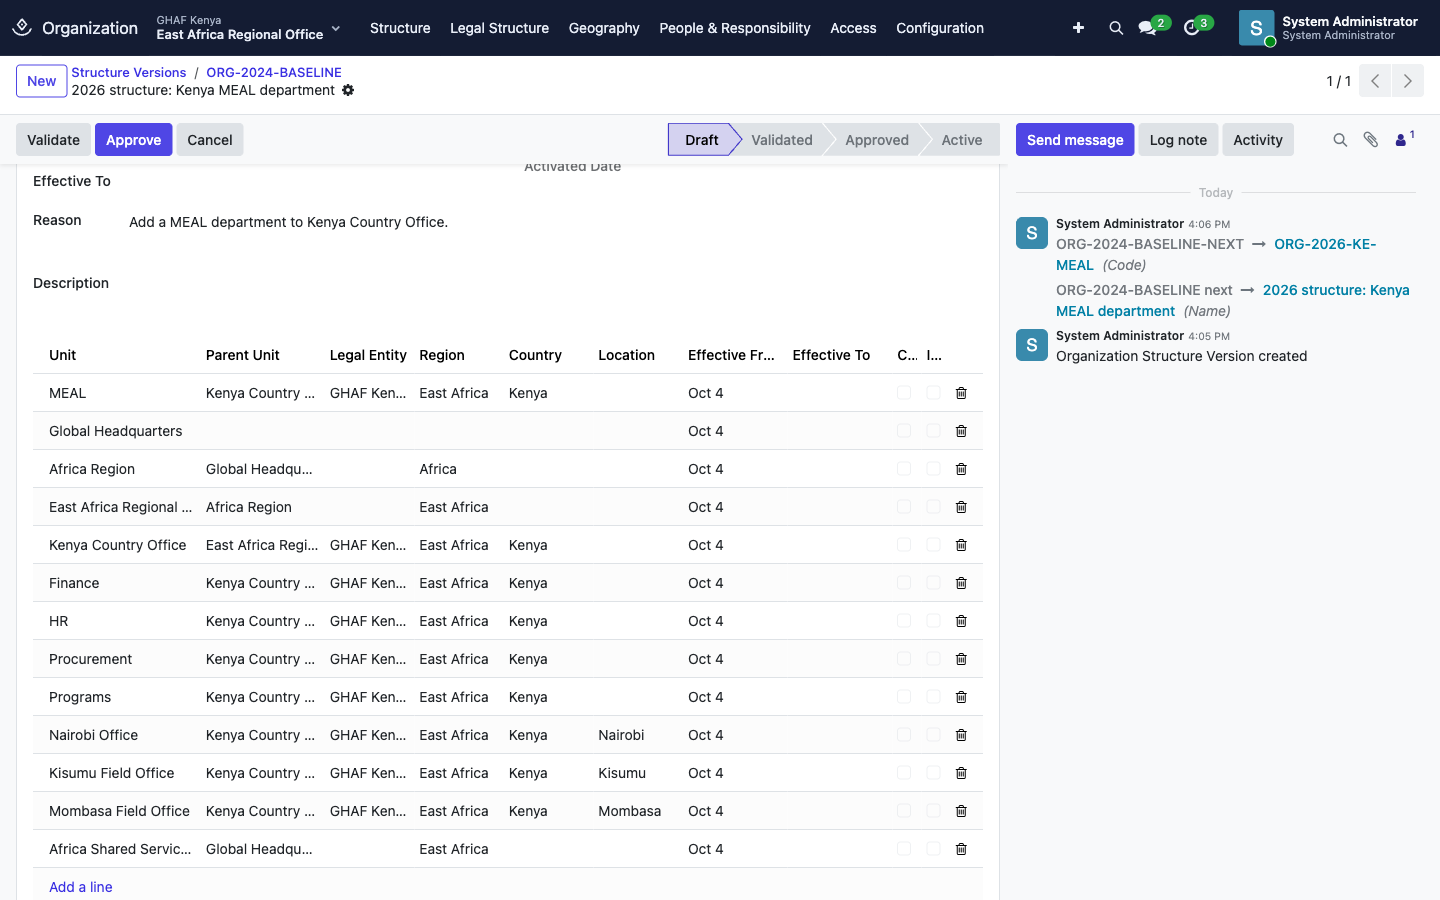This screenshot has width=1440, height=900.
Task: Expand the company switcher East Africa Regional Office
Action: (x=249, y=28)
